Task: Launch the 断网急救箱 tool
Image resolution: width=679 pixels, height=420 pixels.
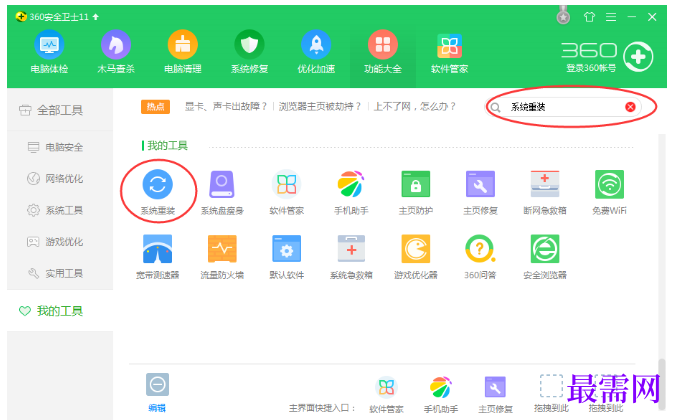Action: pos(545,192)
